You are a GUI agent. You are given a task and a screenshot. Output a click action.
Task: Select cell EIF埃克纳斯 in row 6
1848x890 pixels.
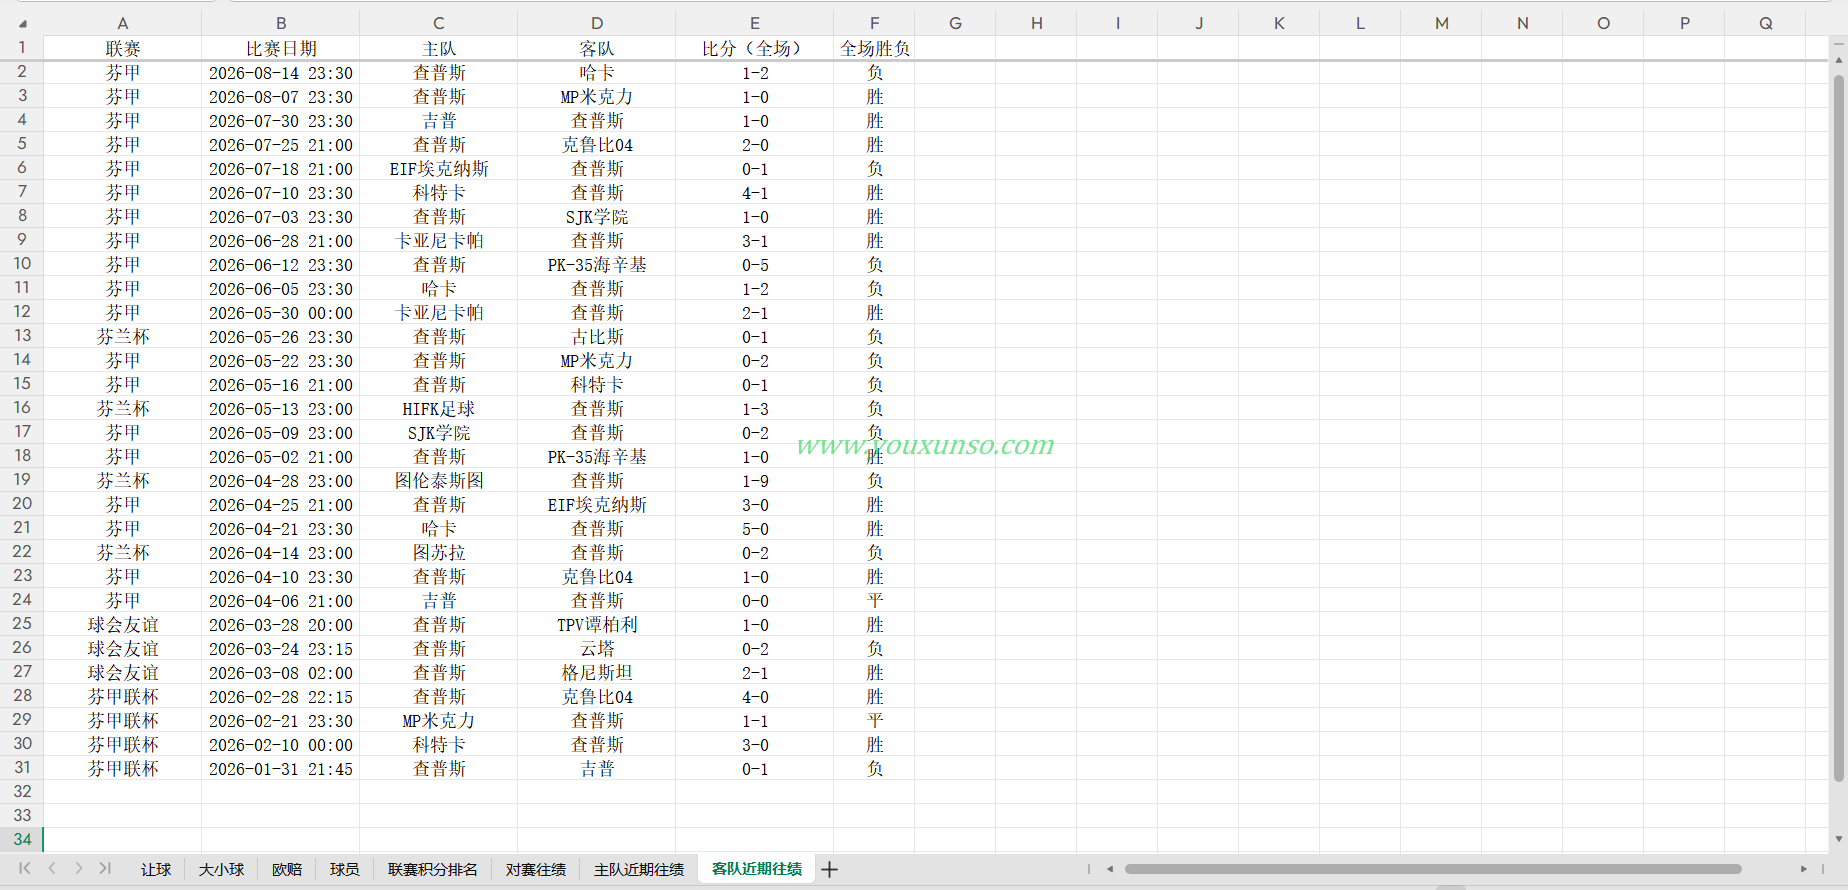[x=439, y=169]
